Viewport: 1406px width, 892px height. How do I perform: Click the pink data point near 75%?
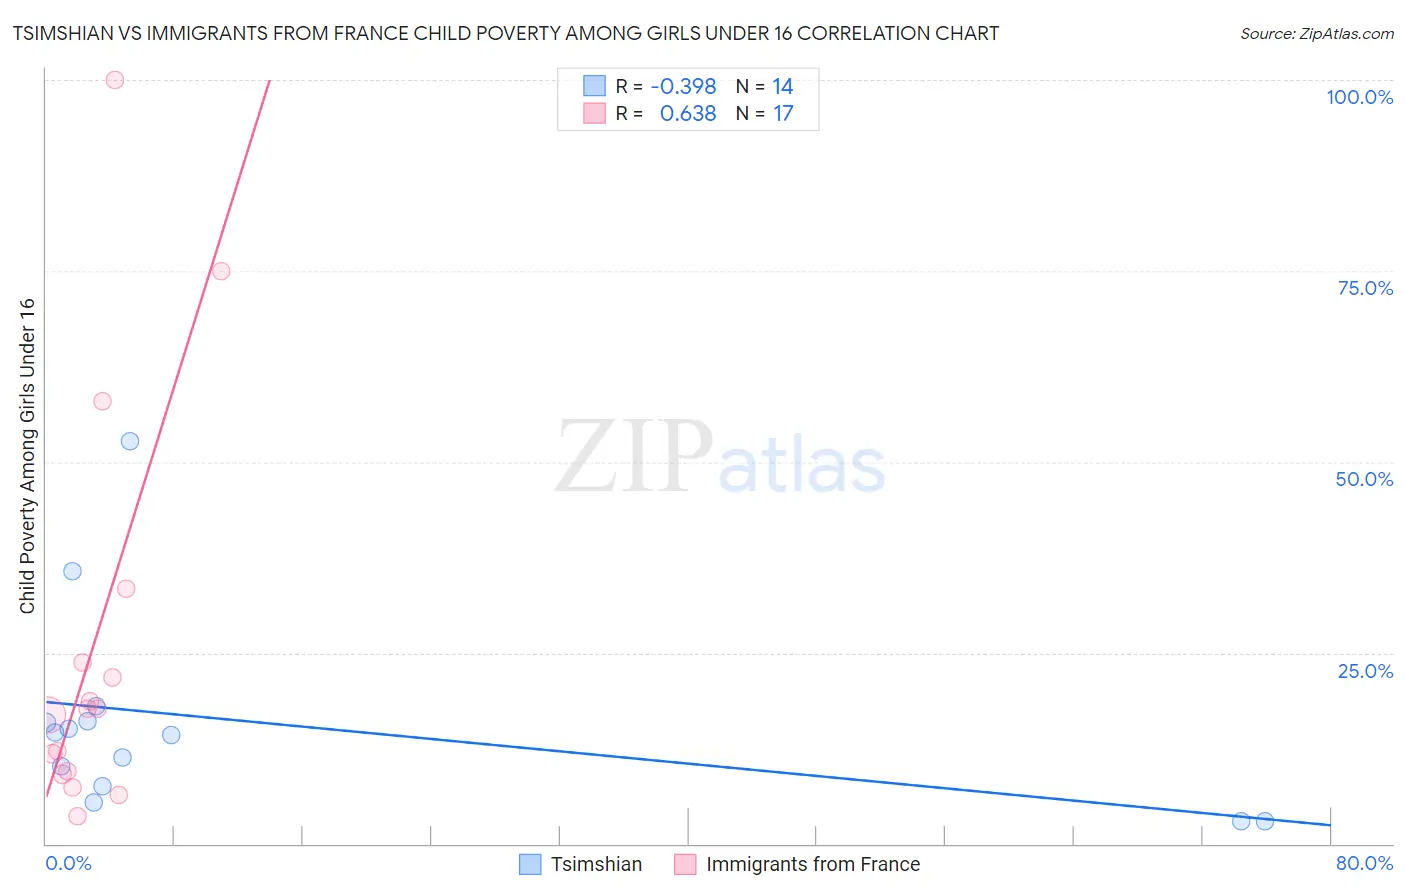click(221, 271)
